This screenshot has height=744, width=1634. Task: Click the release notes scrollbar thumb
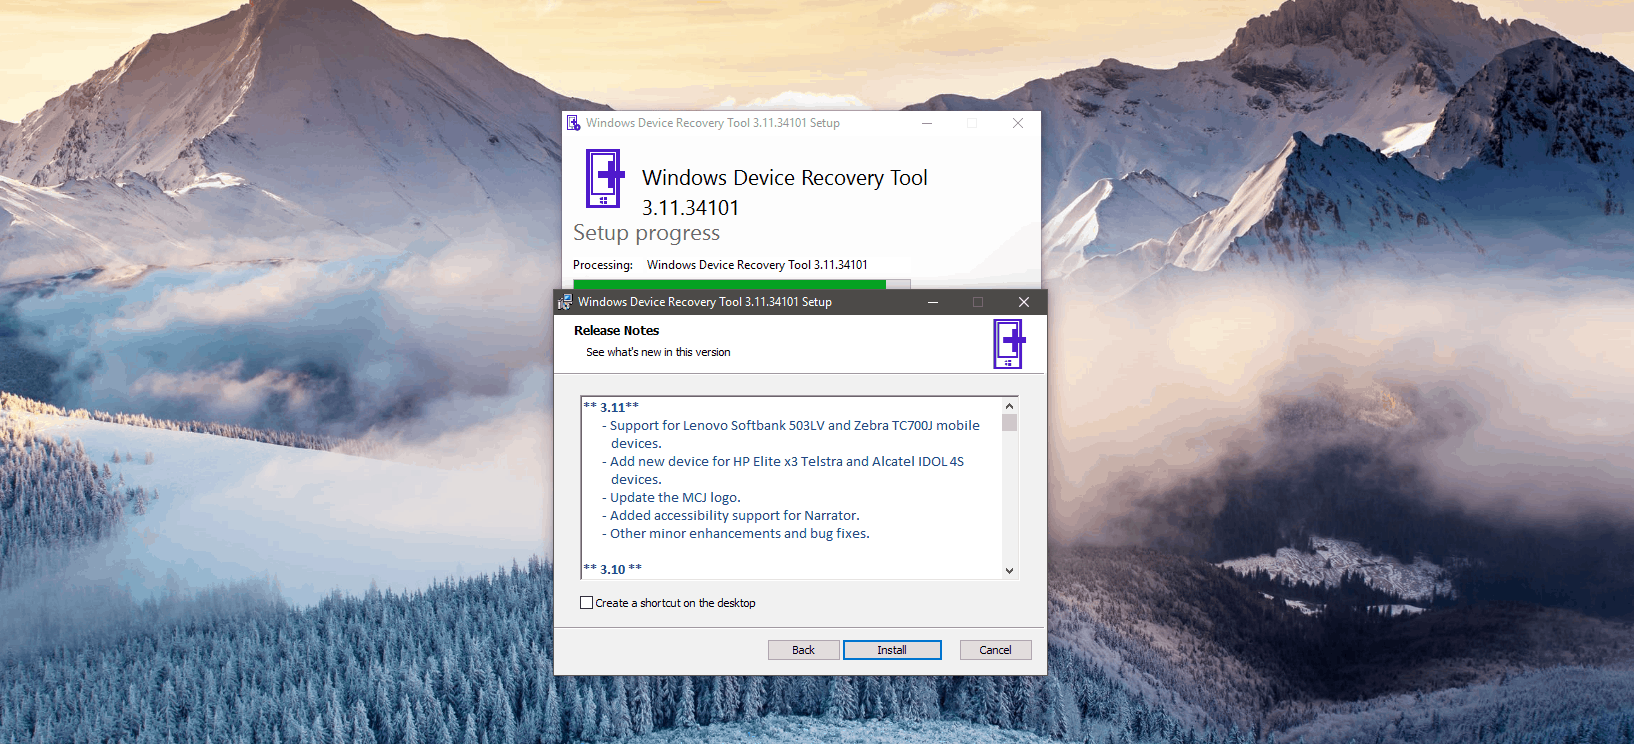(1009, 422)
